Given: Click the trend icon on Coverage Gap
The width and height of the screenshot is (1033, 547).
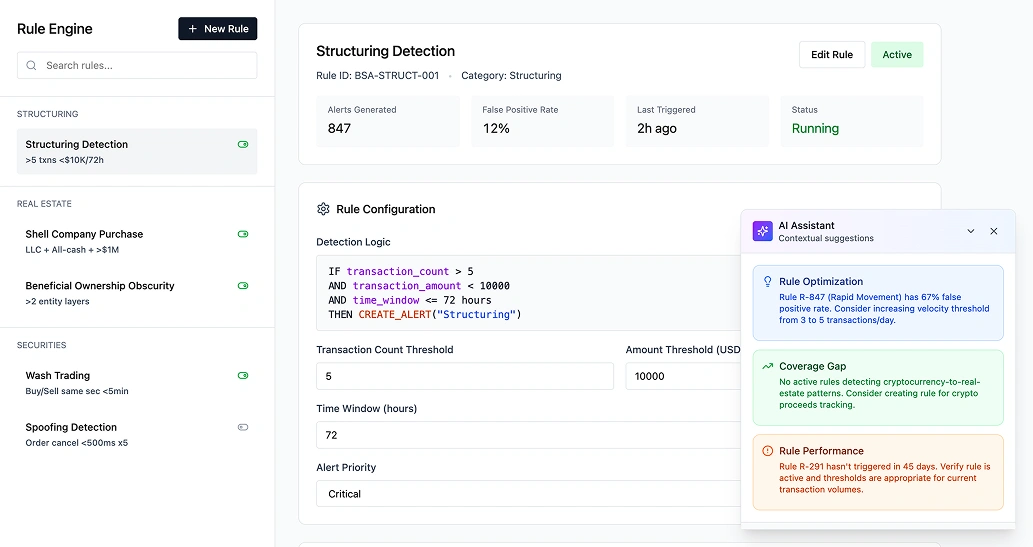Looking at the screenshot, I should (x=767, y=366).
